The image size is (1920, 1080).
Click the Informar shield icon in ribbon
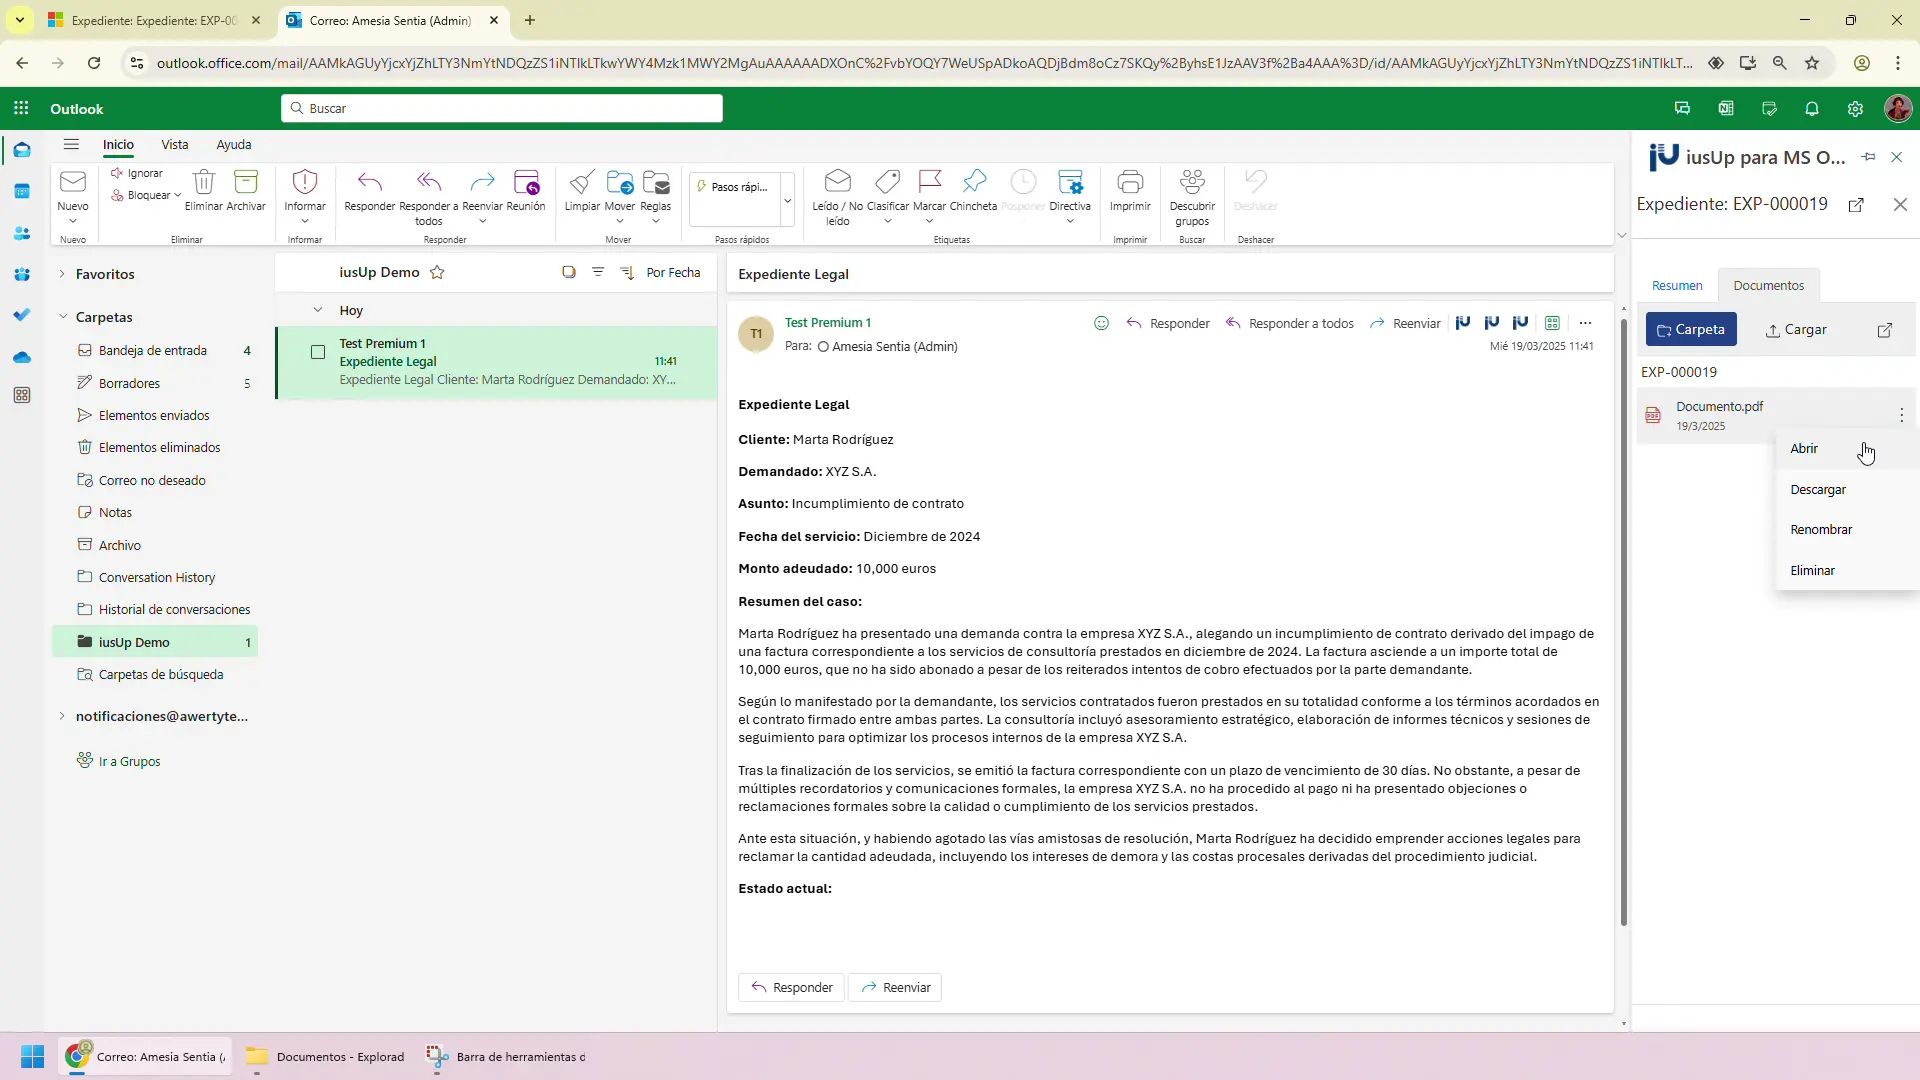point(305,182)
